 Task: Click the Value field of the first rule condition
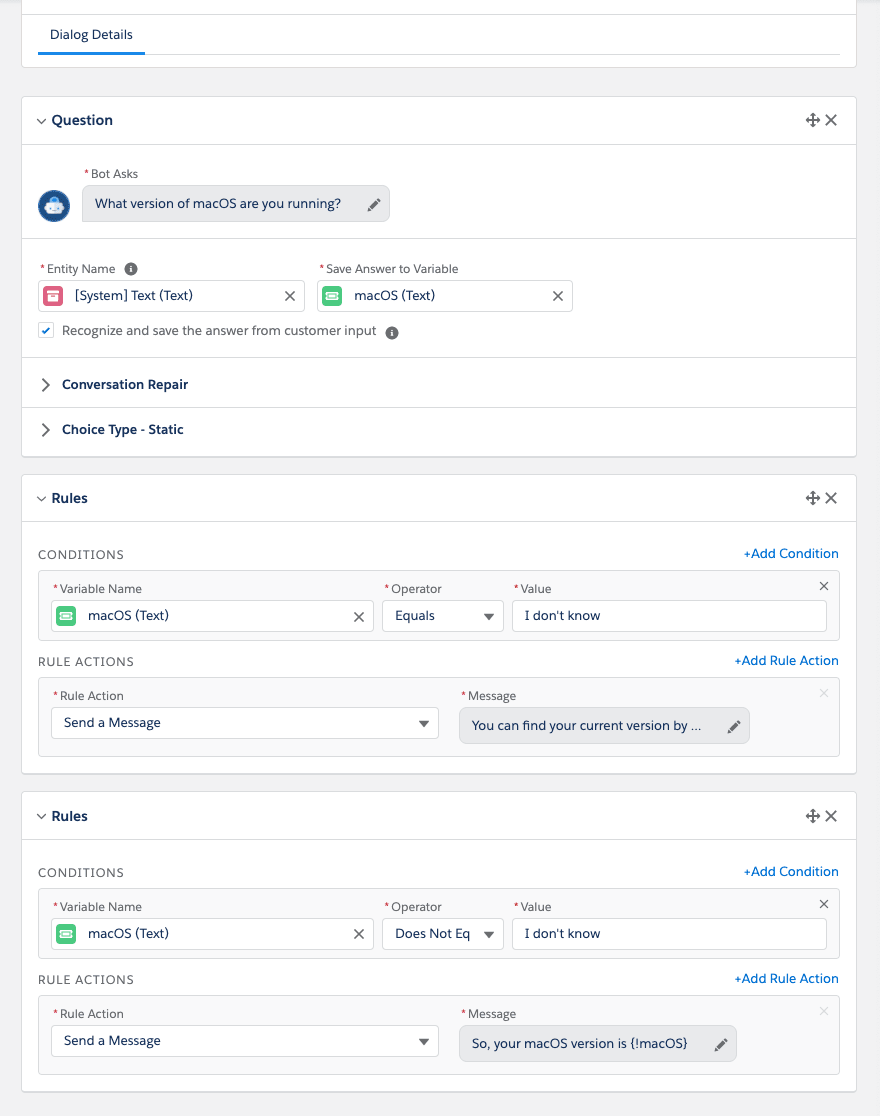(x=669, y=616)
